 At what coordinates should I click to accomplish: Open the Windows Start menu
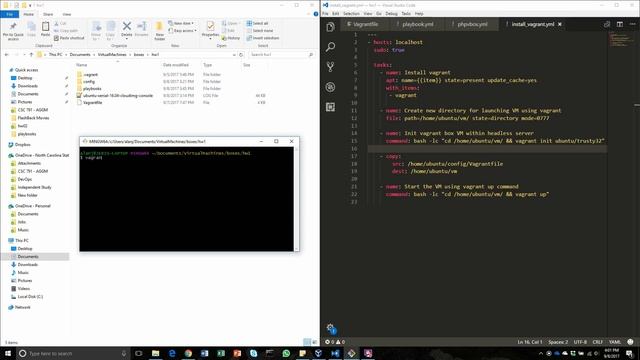(x=8, y=353)
